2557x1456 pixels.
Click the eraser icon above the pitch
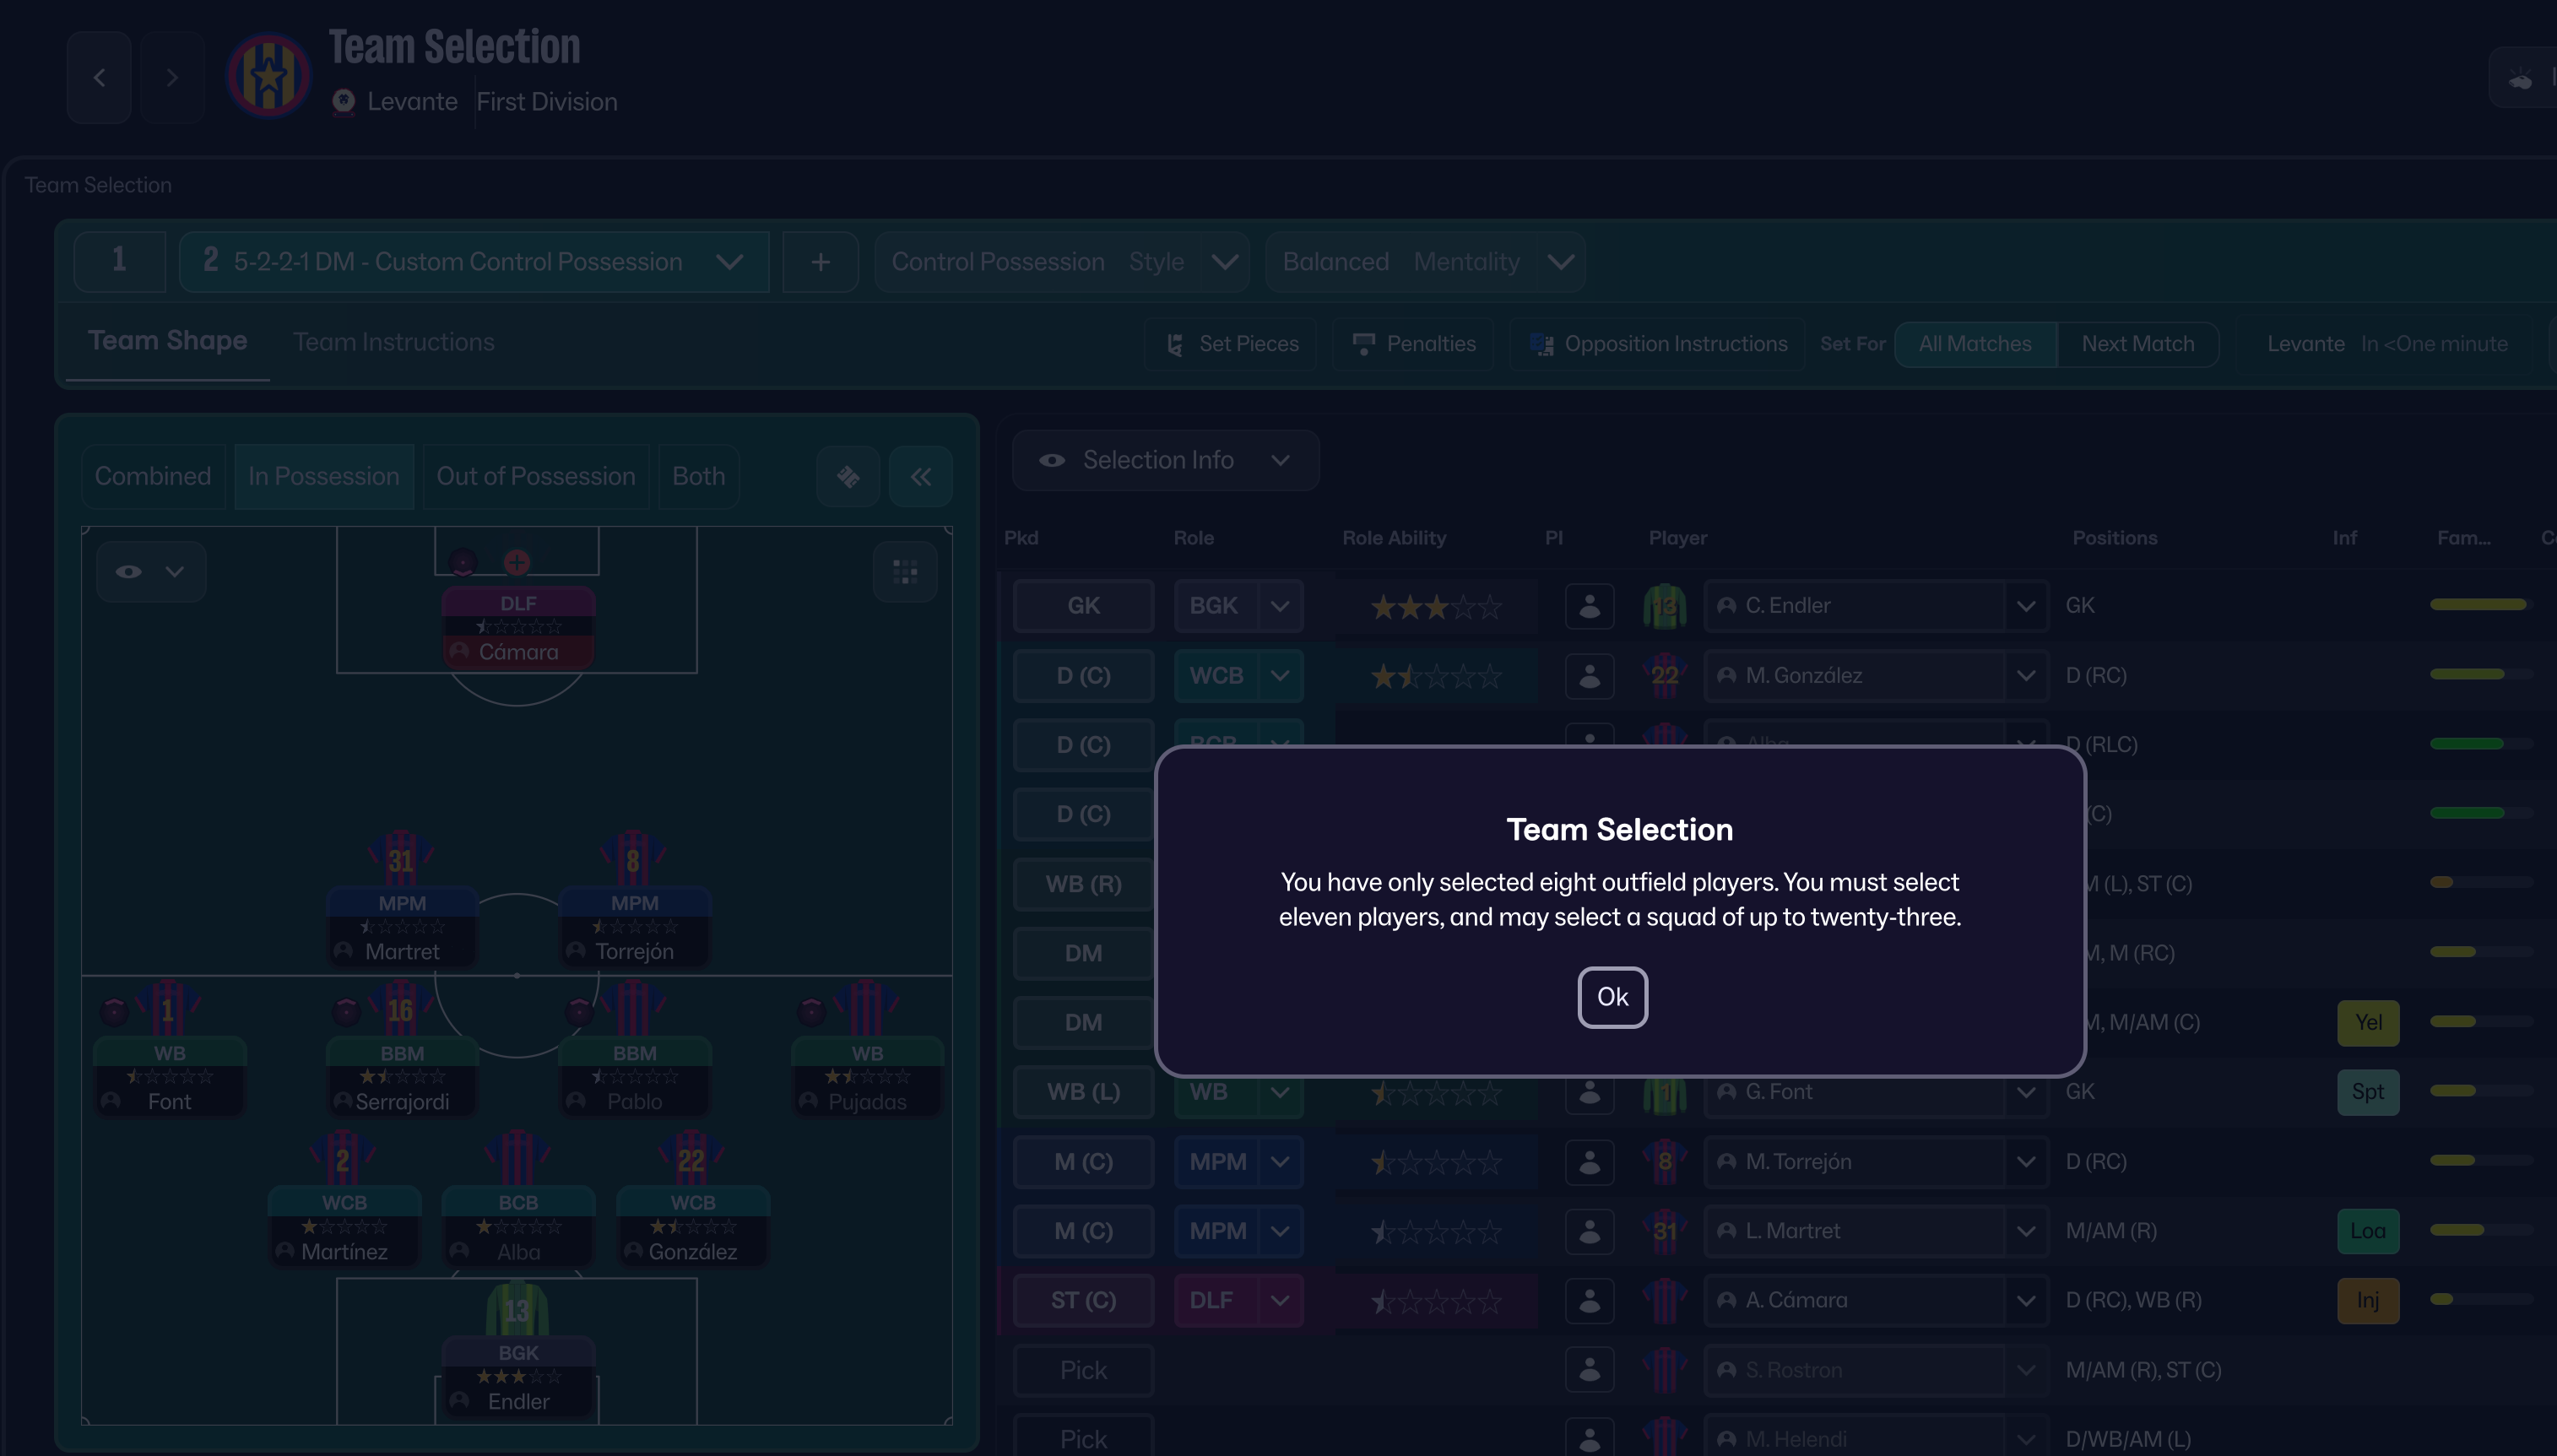(848, 476)
